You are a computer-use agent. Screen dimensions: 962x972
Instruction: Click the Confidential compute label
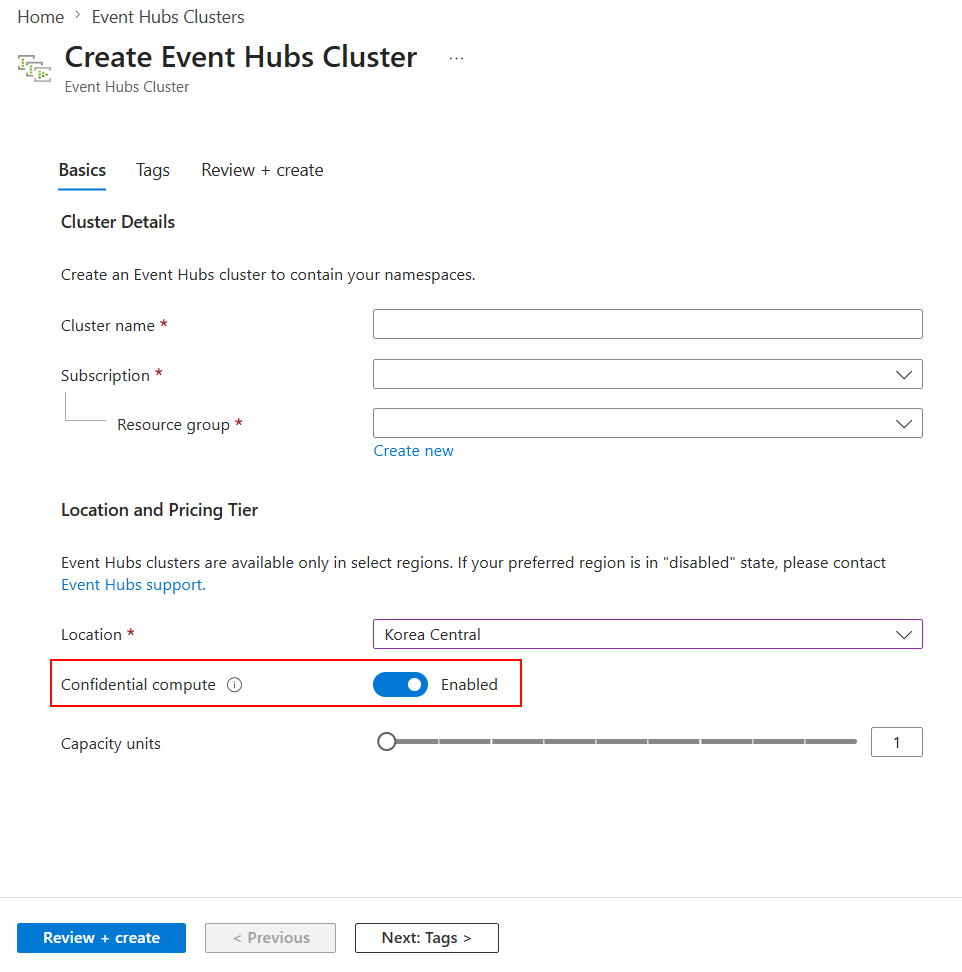(x=138, y=685)
